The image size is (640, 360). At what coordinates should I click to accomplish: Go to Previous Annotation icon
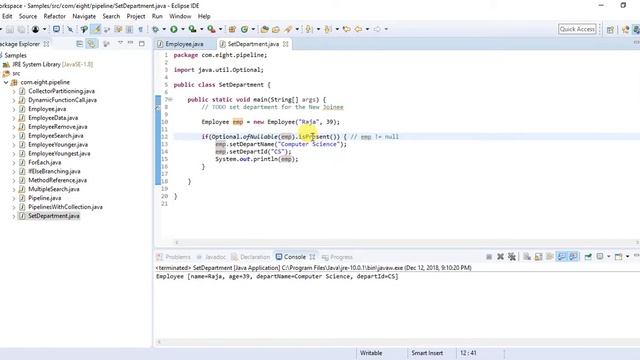[327, 29]
